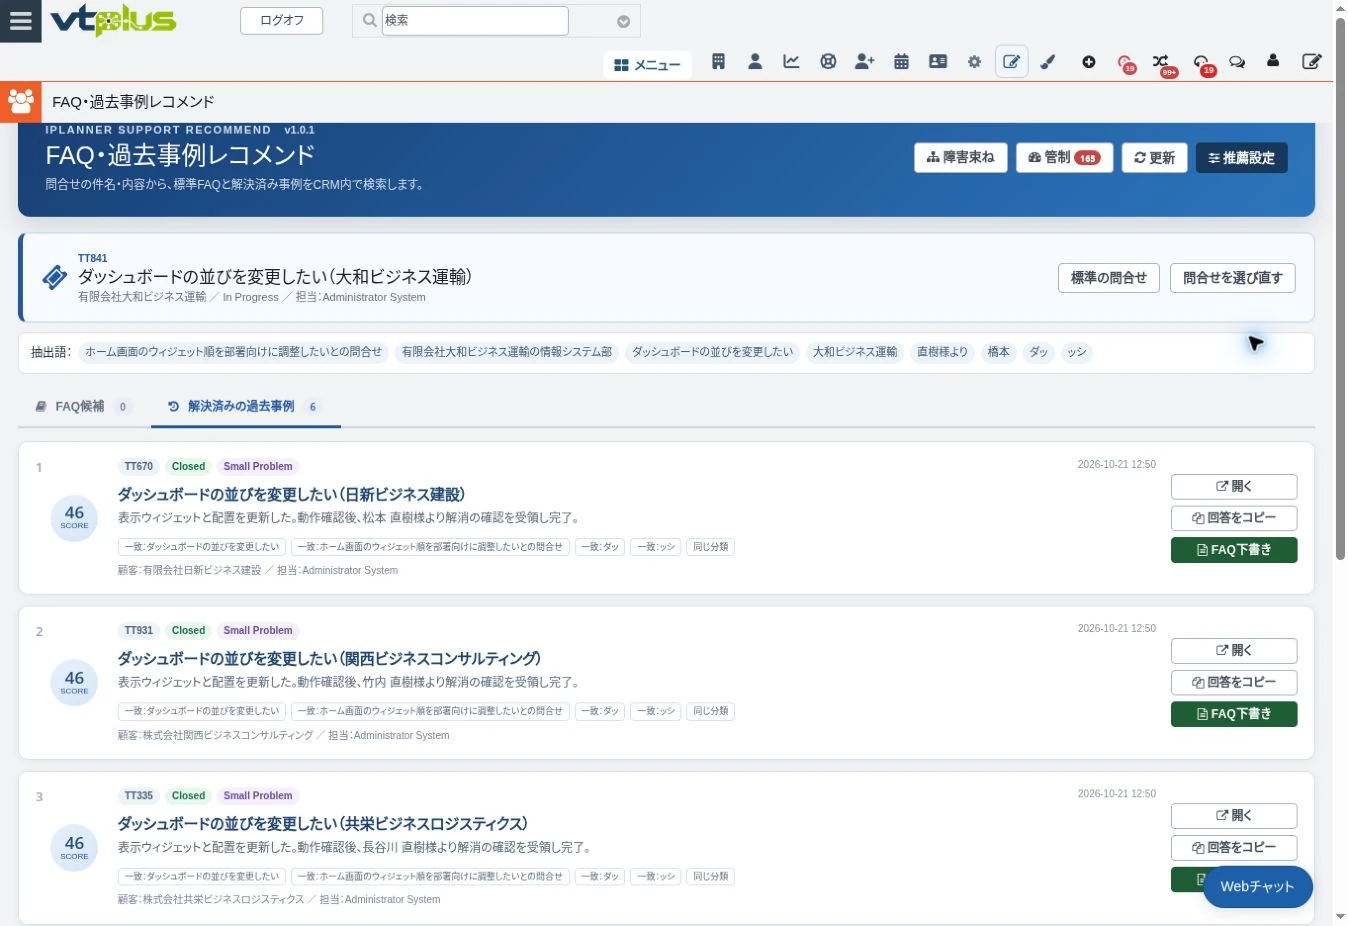Click the lifebuoy support icon
1348x926 pixels.
pos(828,62)
